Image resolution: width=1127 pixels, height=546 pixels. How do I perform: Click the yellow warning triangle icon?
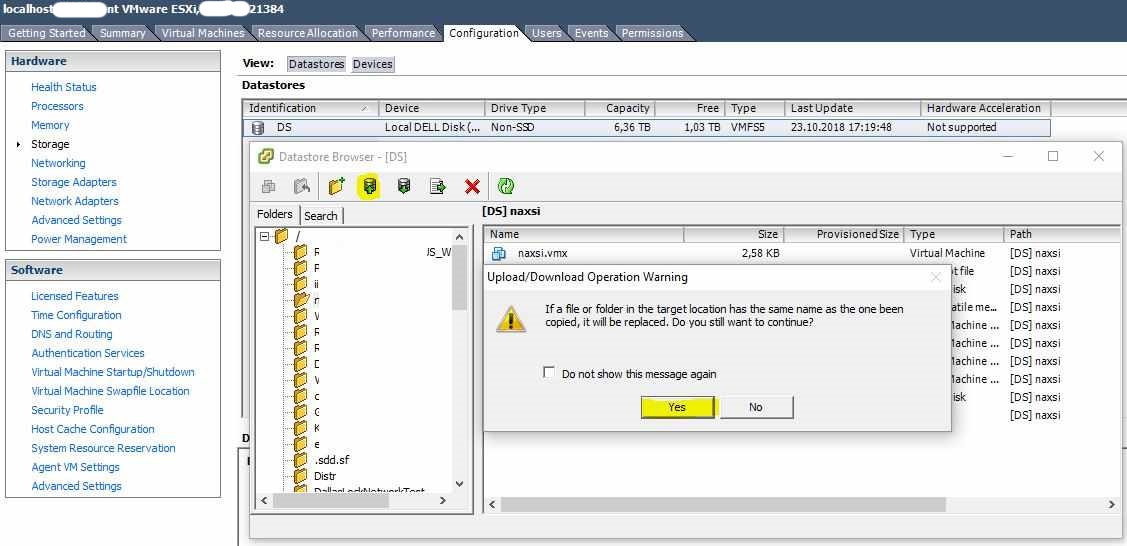[511, 318]
